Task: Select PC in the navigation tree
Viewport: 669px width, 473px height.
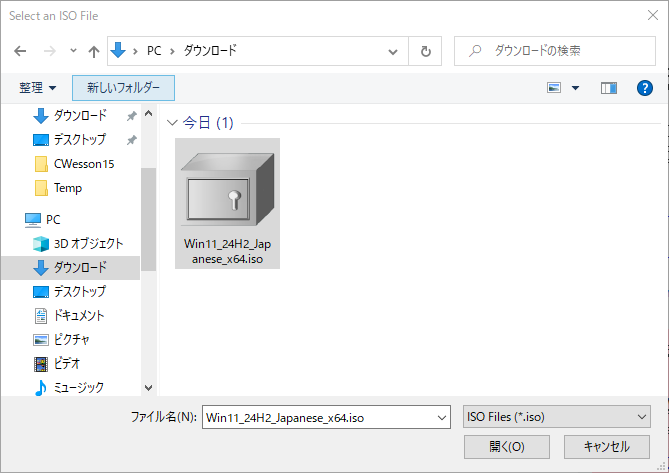Action: click(x=53, y=220)
